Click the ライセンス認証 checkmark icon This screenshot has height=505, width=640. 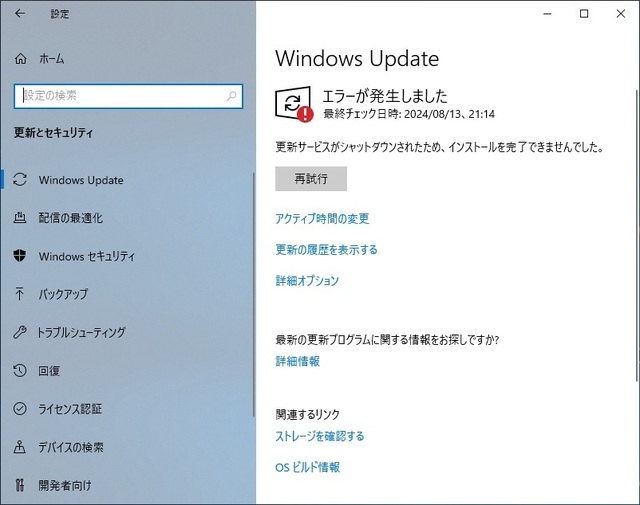20,408
